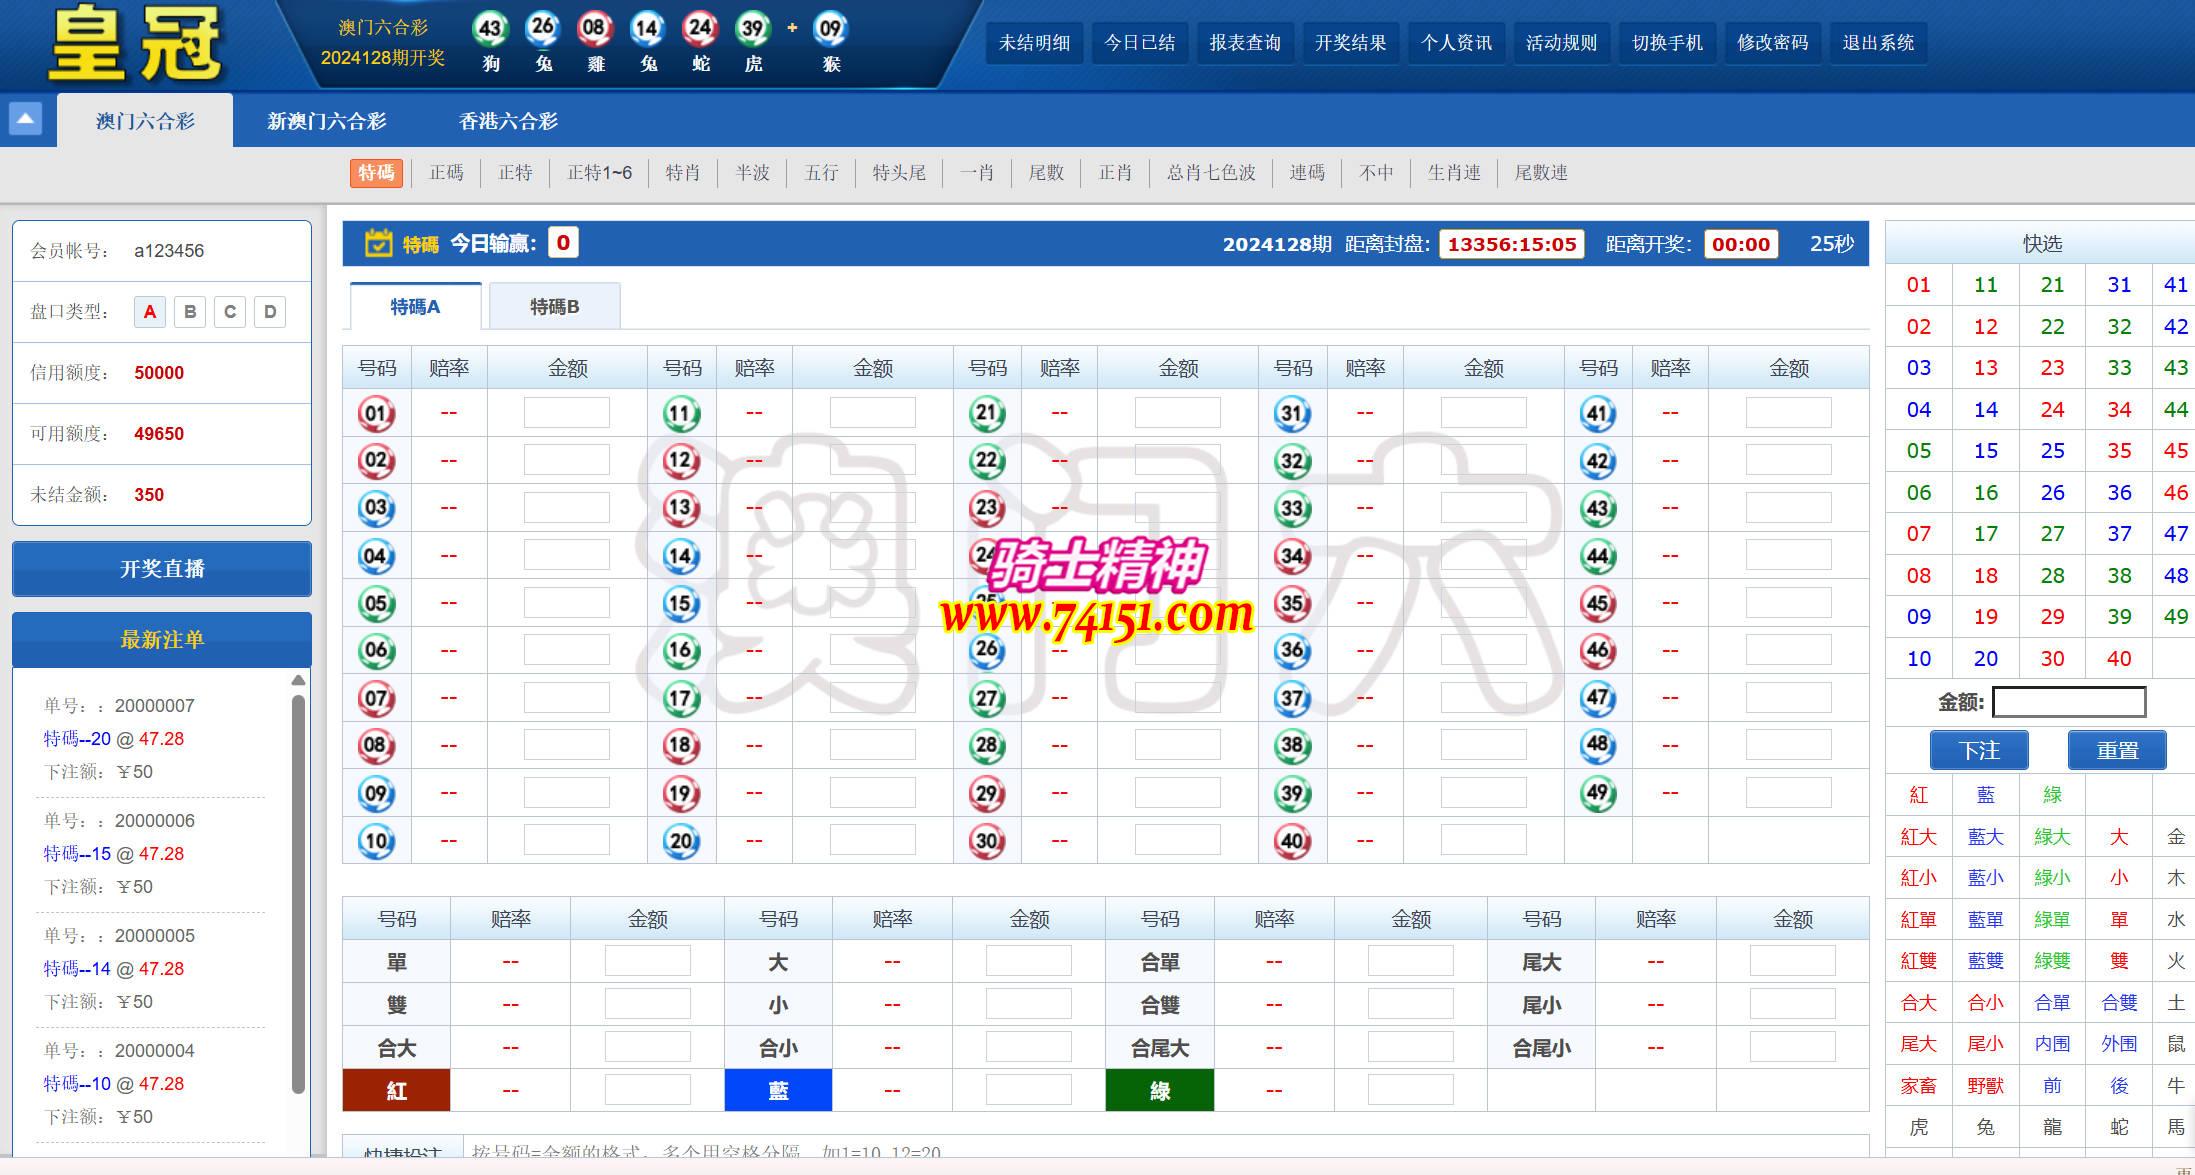Click the 金额 amount input field
The height and width of the screenshot is (1175, 2195).
pyautogui.click(x=2070, y=701)
